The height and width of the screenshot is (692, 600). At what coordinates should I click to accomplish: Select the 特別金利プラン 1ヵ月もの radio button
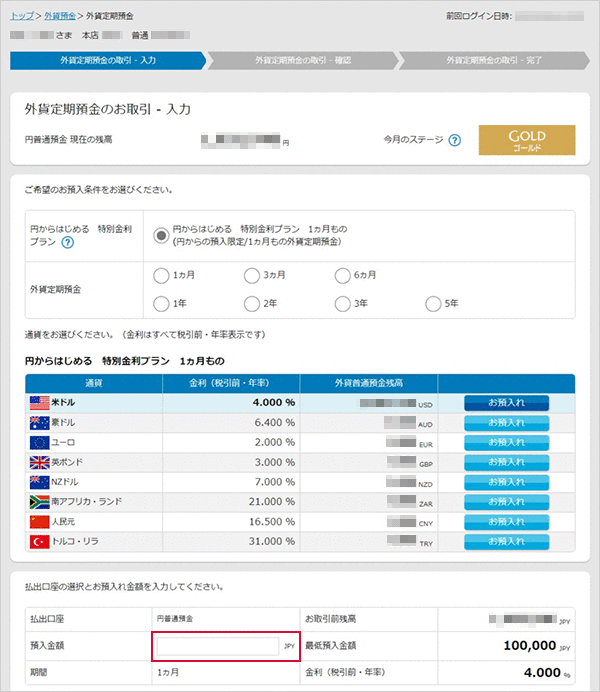160,235
